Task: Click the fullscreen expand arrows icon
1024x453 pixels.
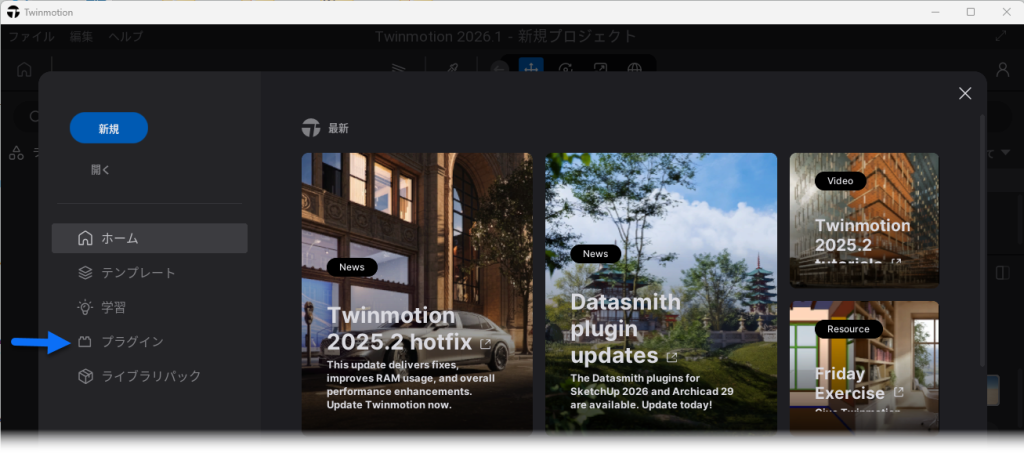Action: point(1002,37)
